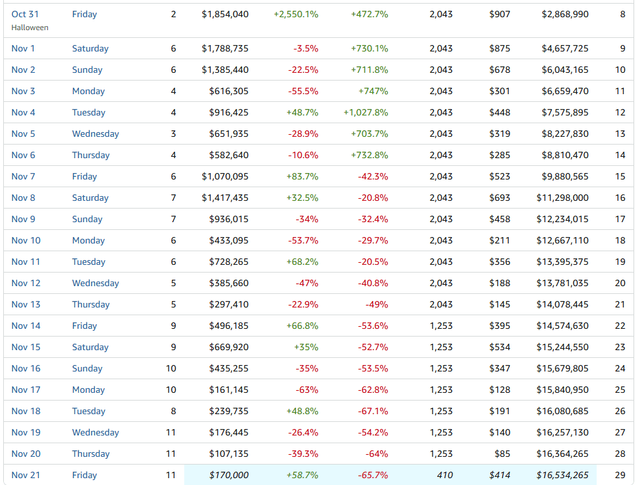Open the Nov 16 date link
This screenshot has height=485, width=640.
click(x=26, y=368)
